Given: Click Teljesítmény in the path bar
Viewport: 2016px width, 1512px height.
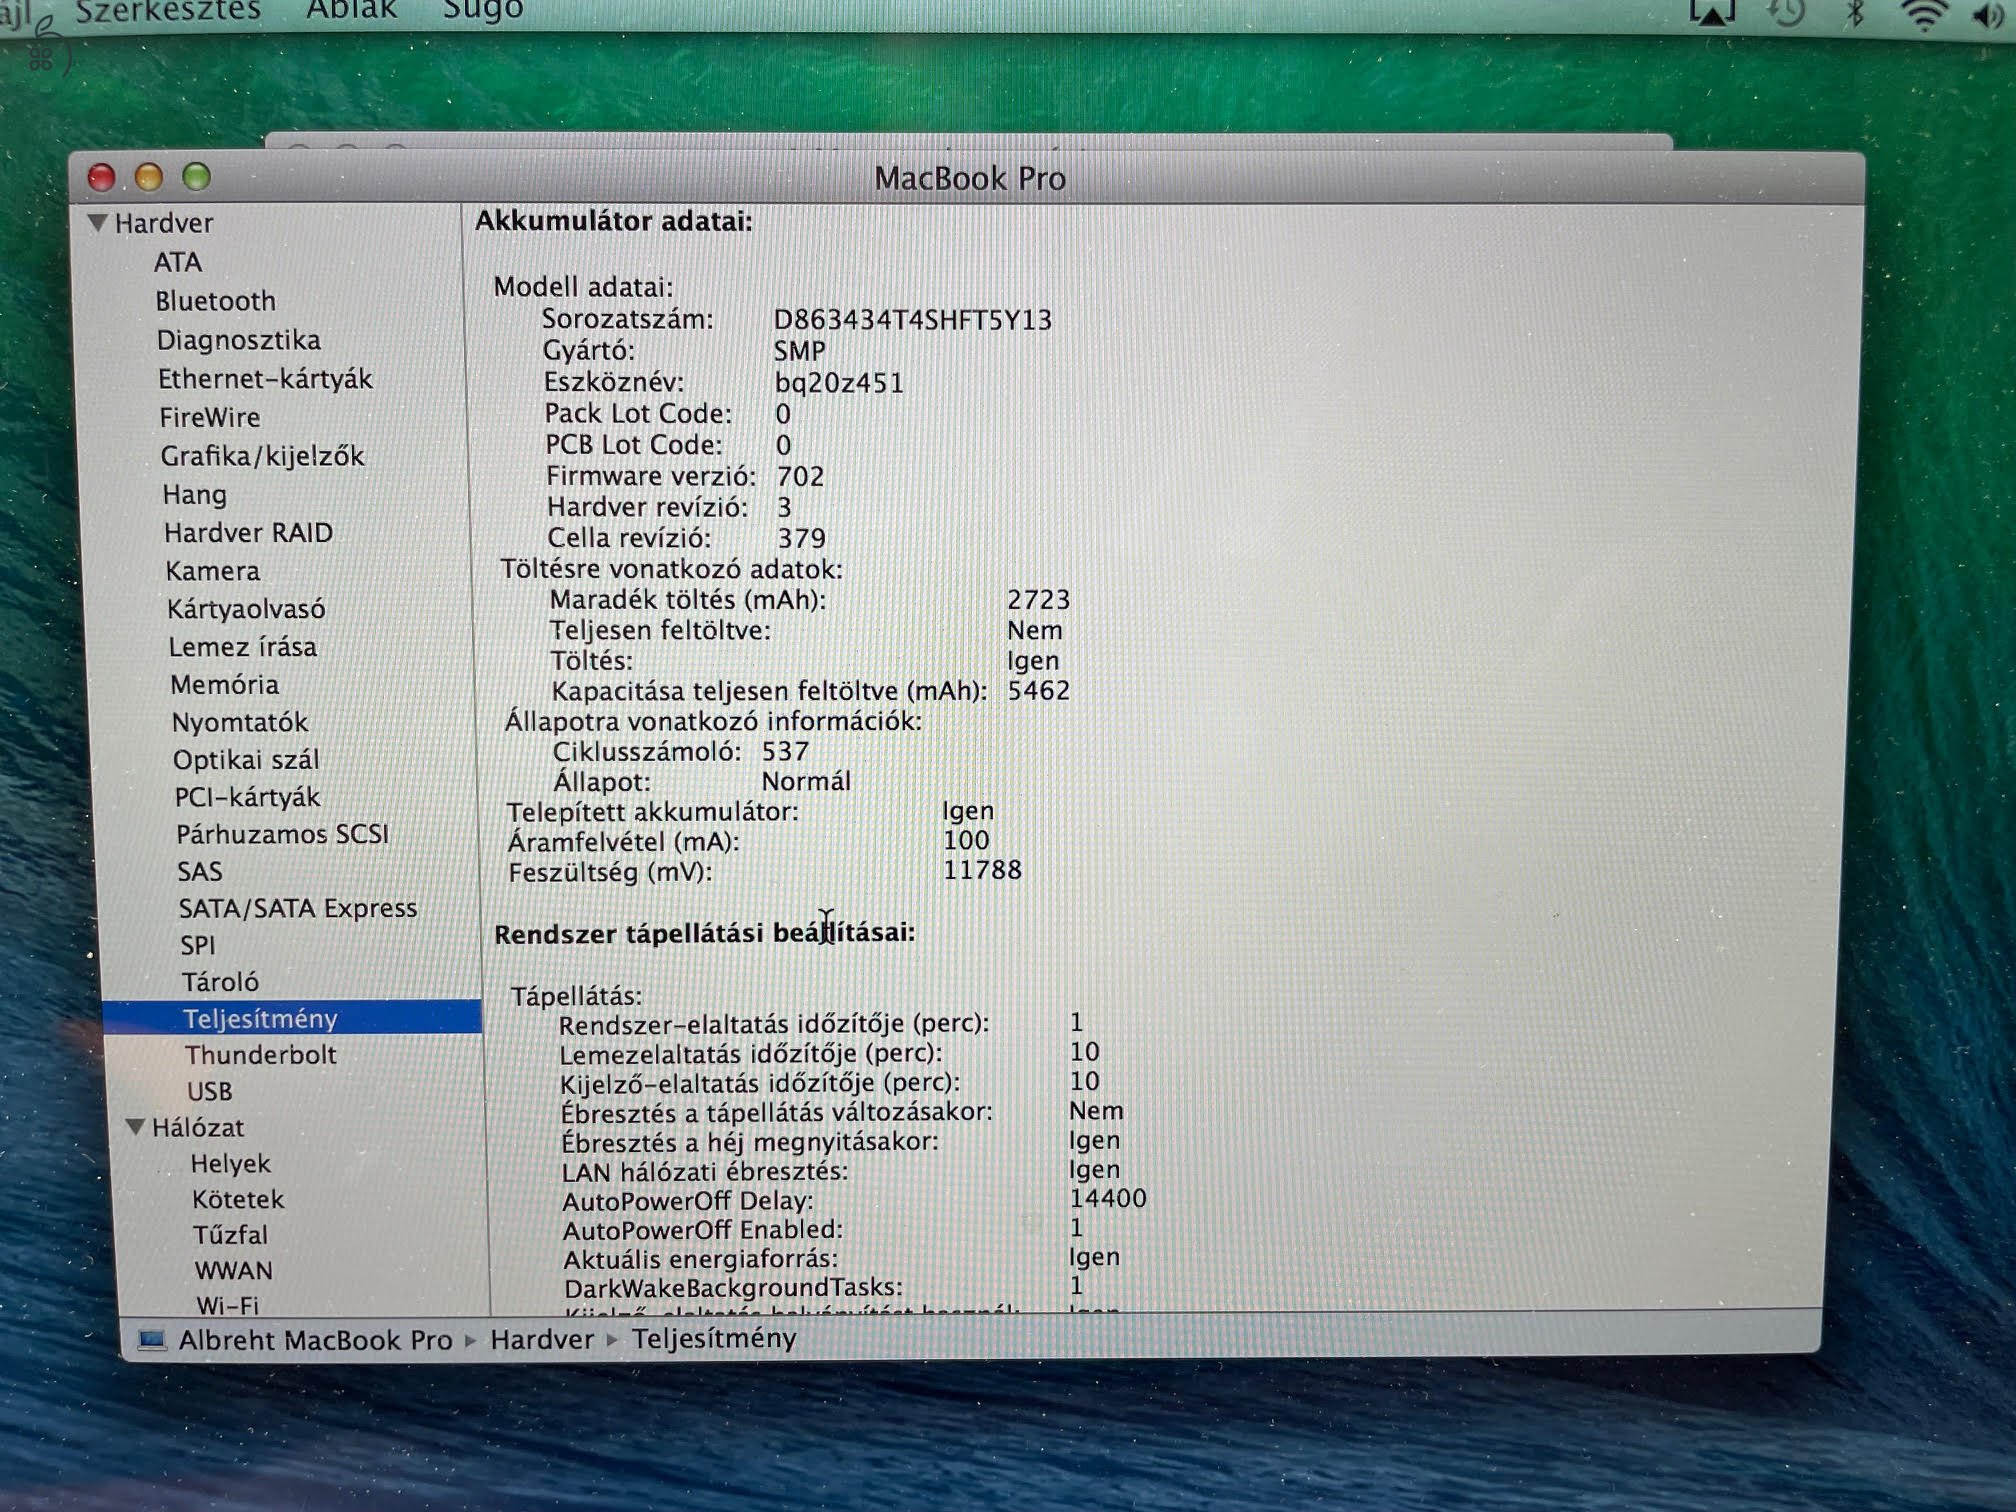Looking at the screenshot, I should point(714,1338).
